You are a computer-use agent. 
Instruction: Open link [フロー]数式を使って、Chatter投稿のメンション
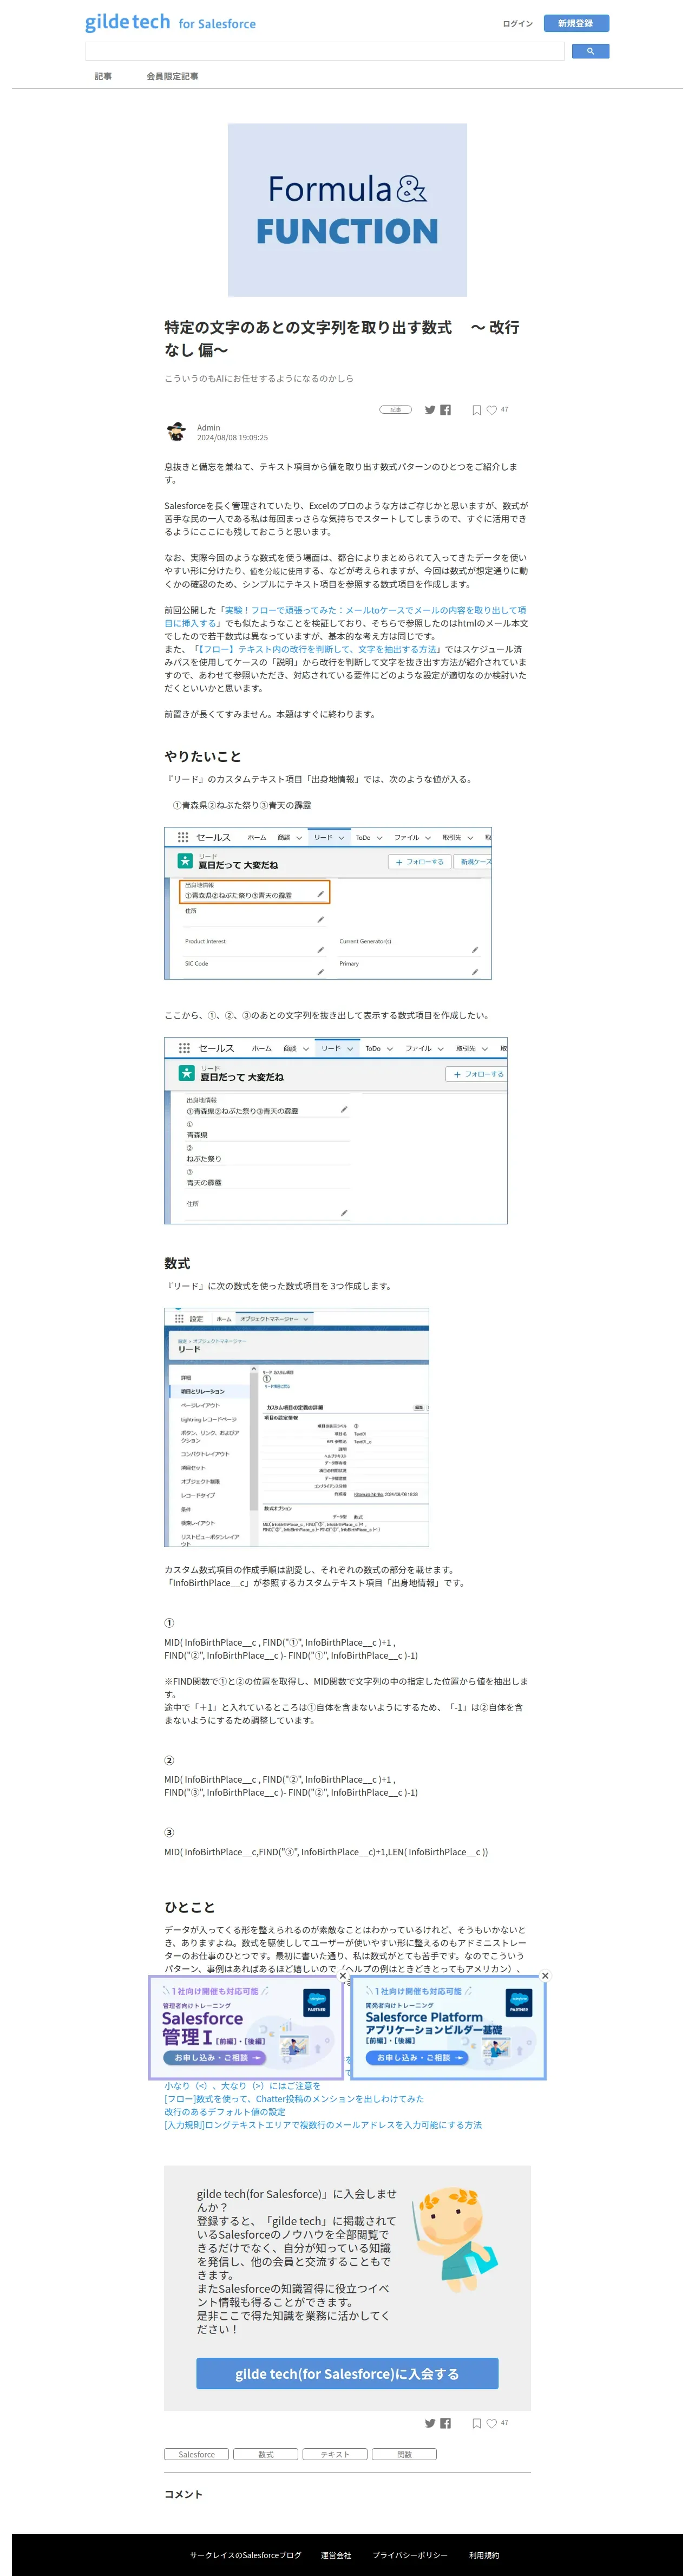click(x=294, y=2099)
